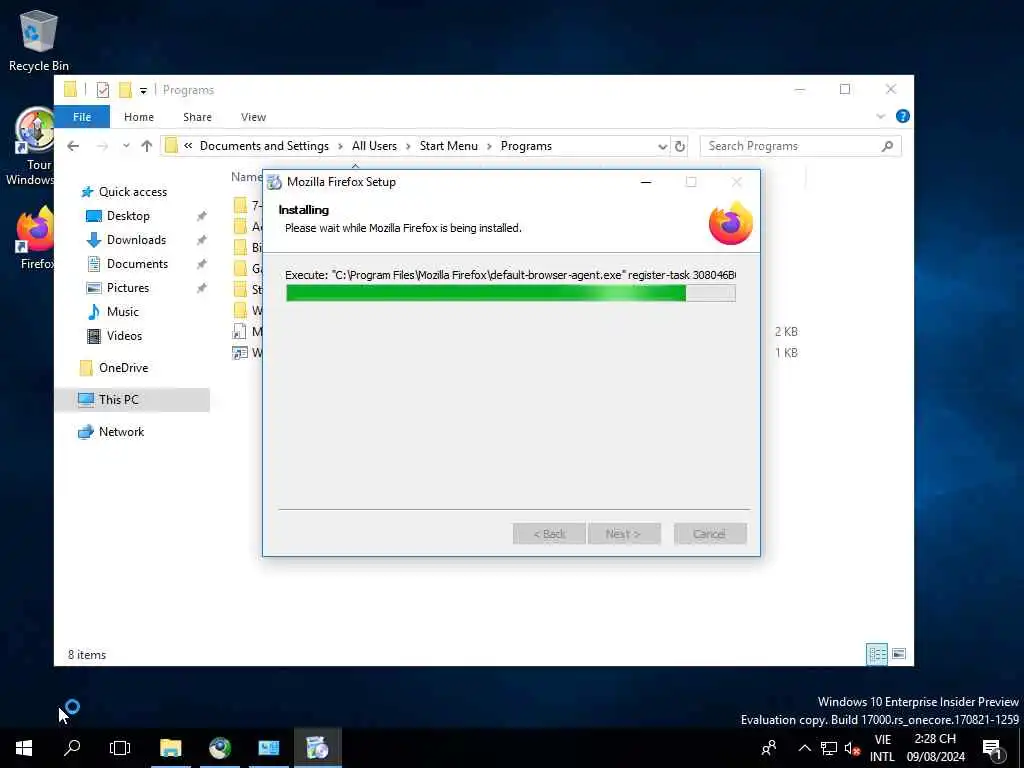
Task: Open the Share ribbon tab
Action: click(197, 117)
